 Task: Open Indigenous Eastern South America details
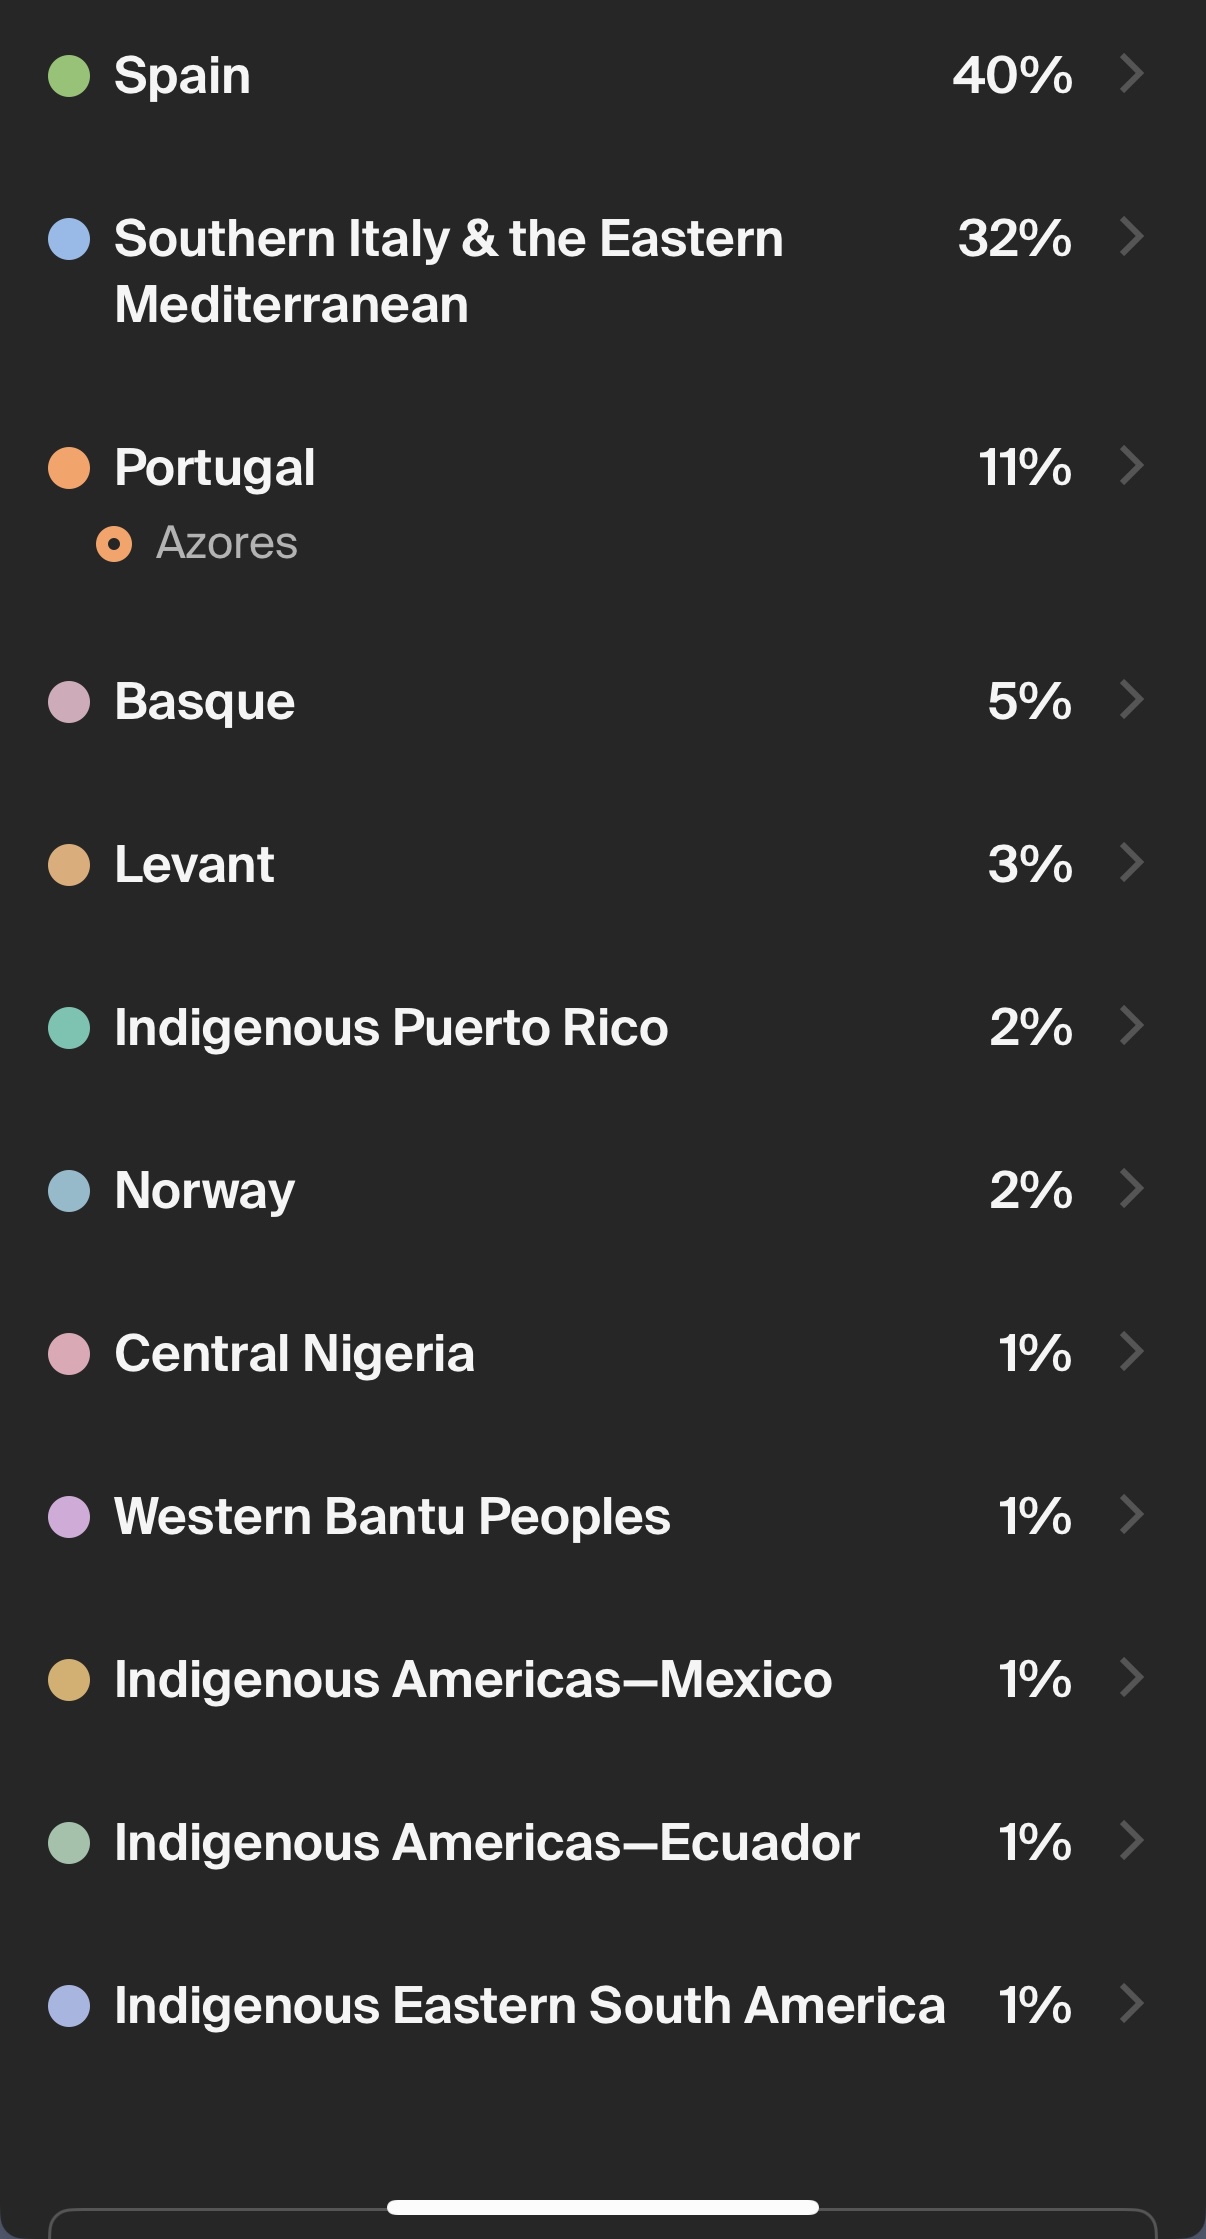[x=529, y=2005]
